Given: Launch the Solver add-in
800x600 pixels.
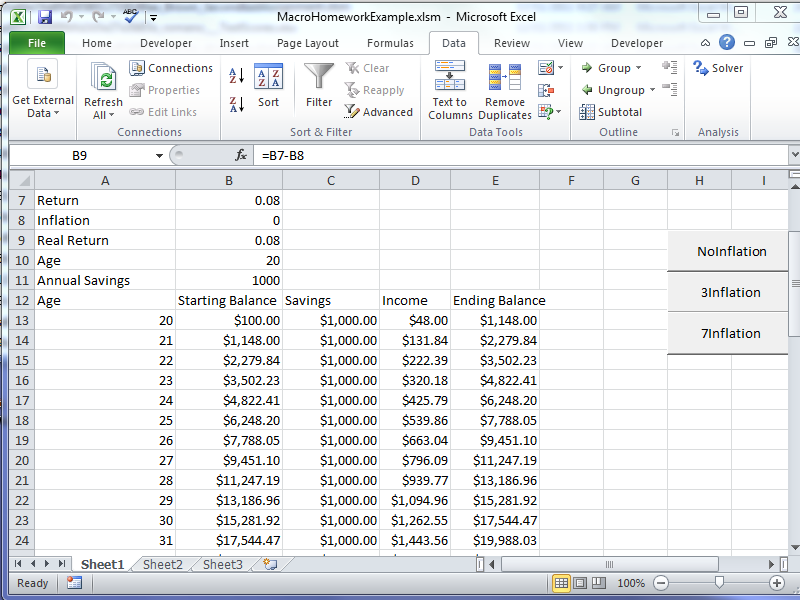Looking at the screenshot, I should (719, 68).
